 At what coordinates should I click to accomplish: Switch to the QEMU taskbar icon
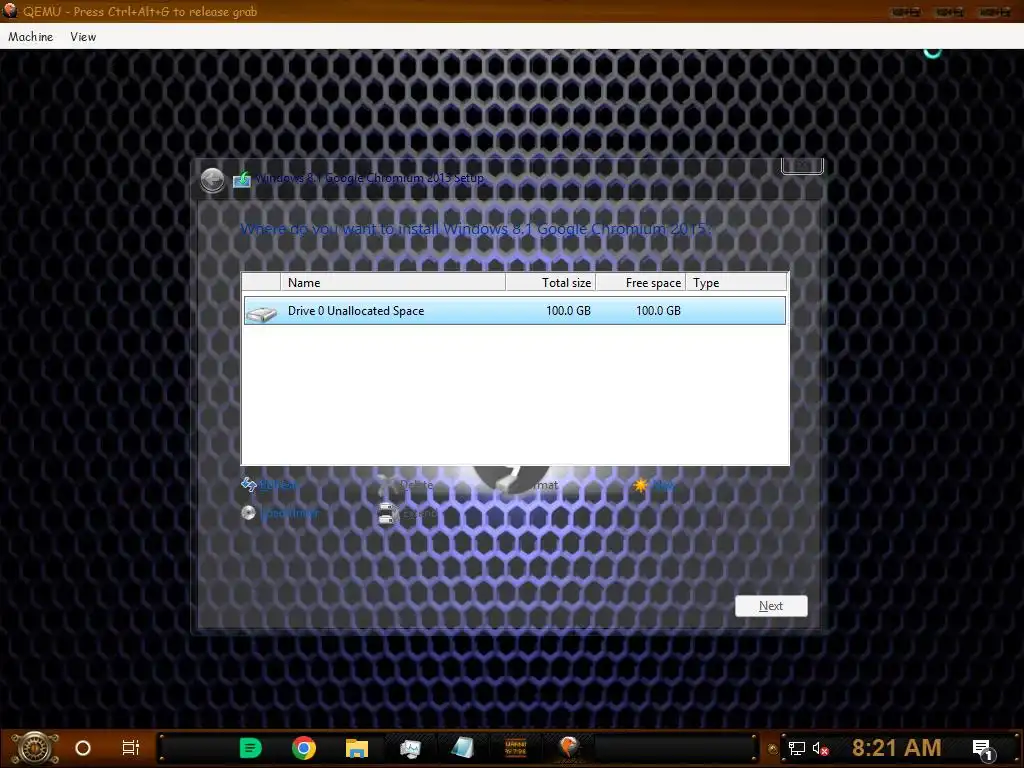[569, 746]
